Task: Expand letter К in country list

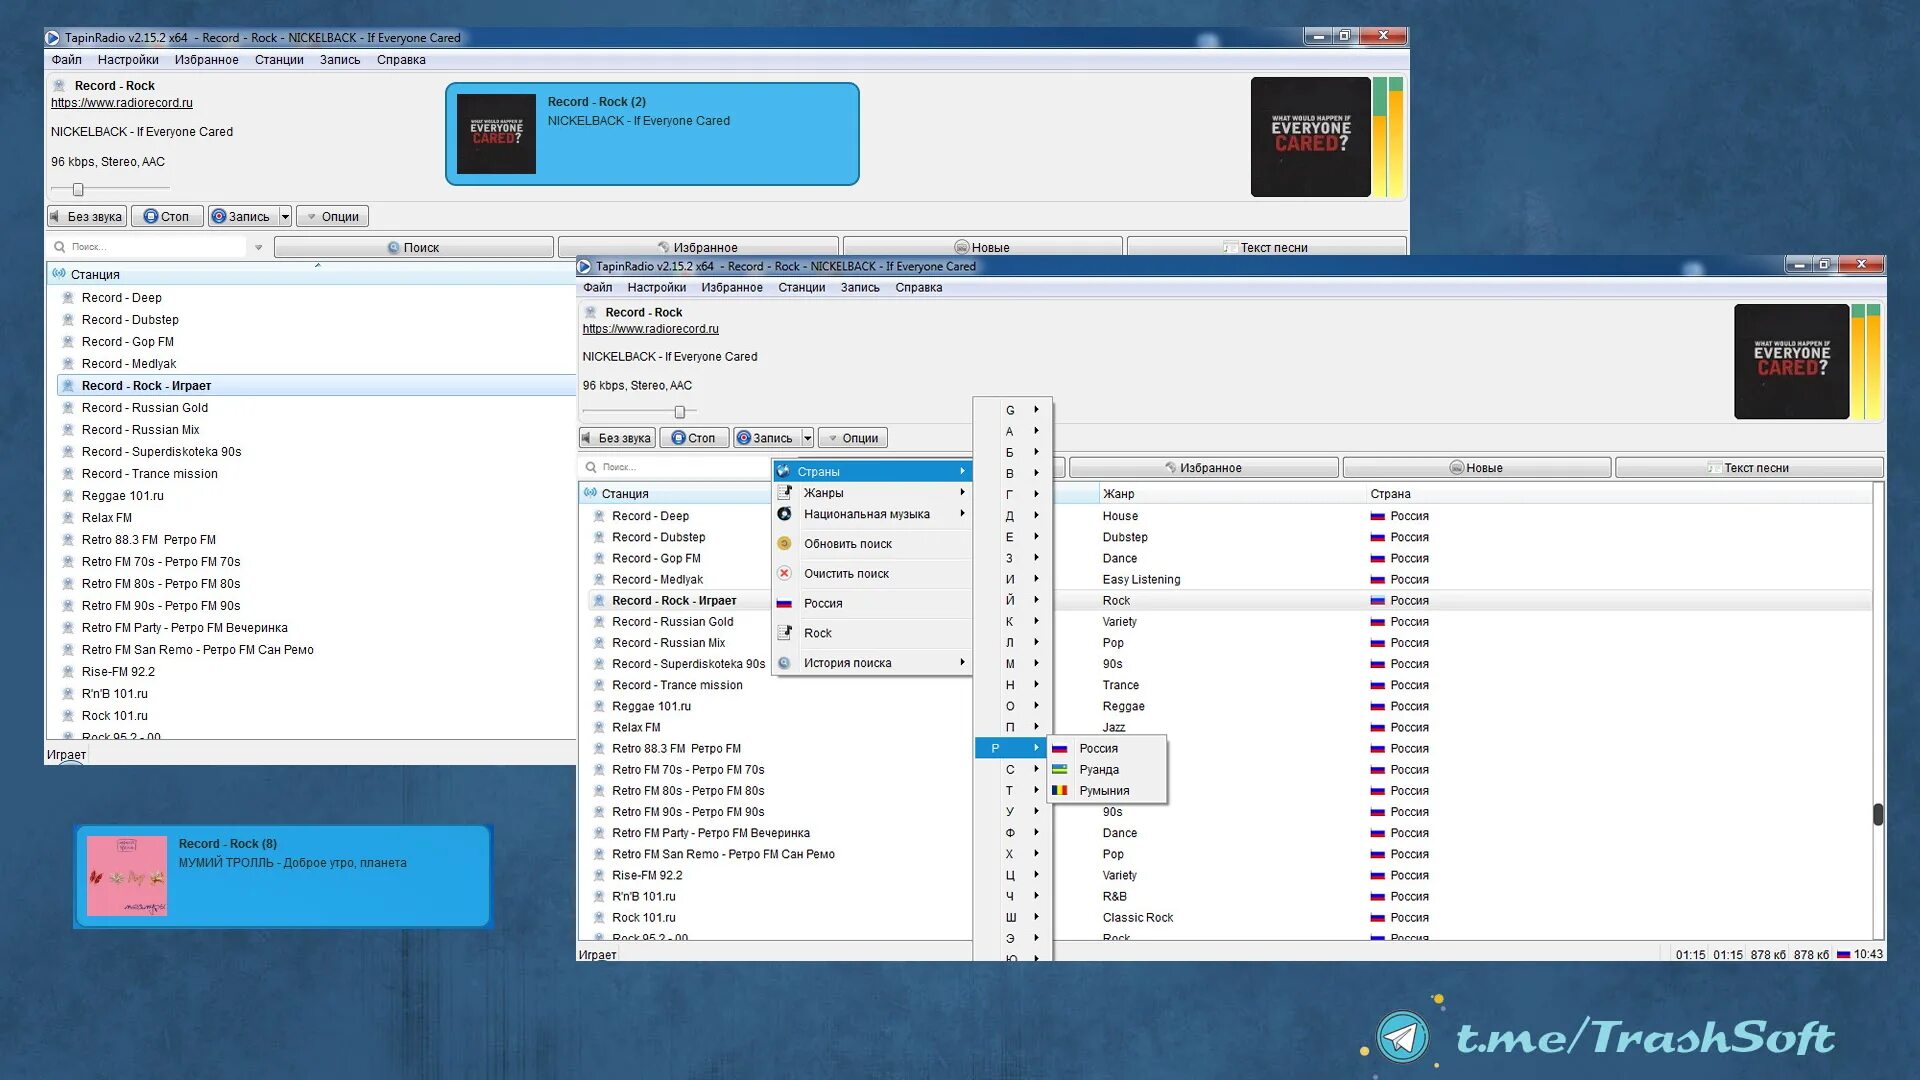Action: point(1012,621)
